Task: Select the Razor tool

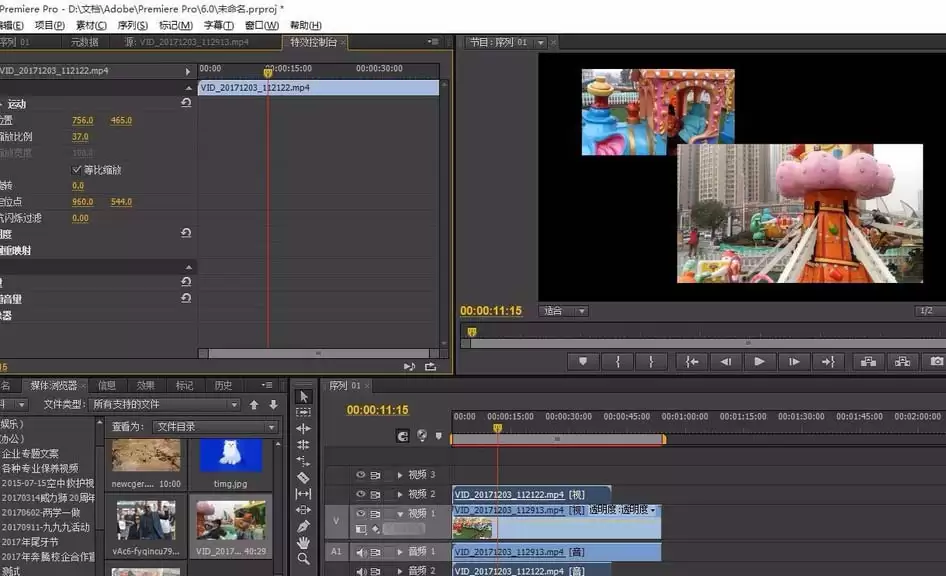Action: click(x=303, y=478)
